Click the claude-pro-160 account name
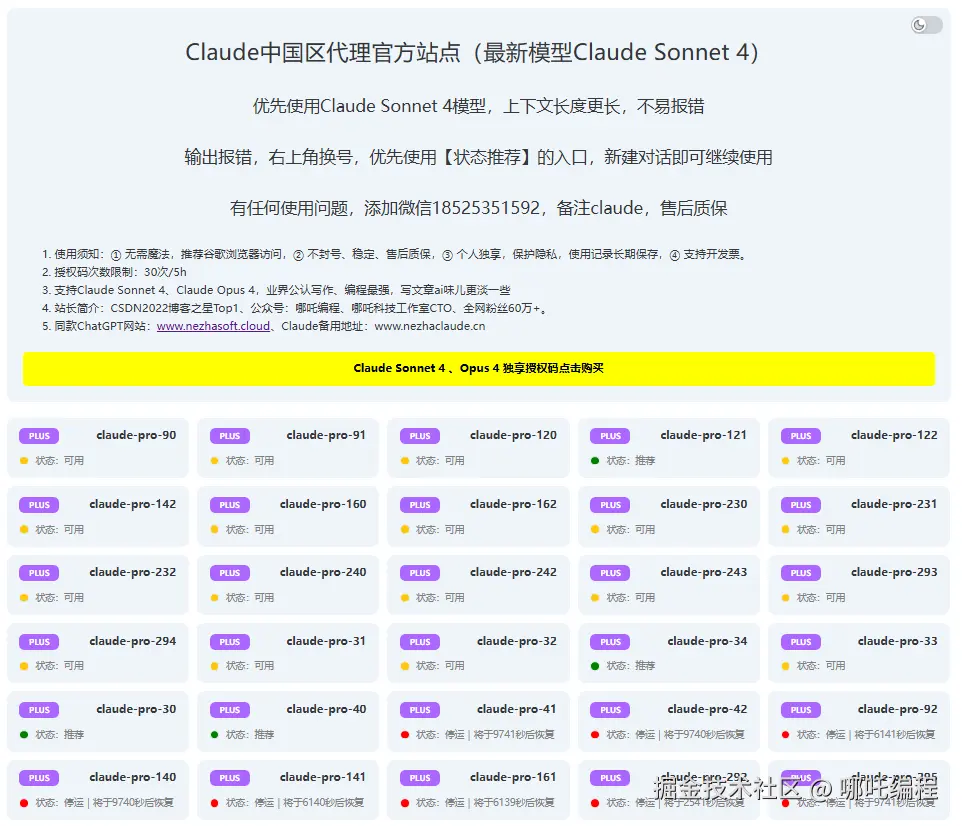 (x=323, y=504)
